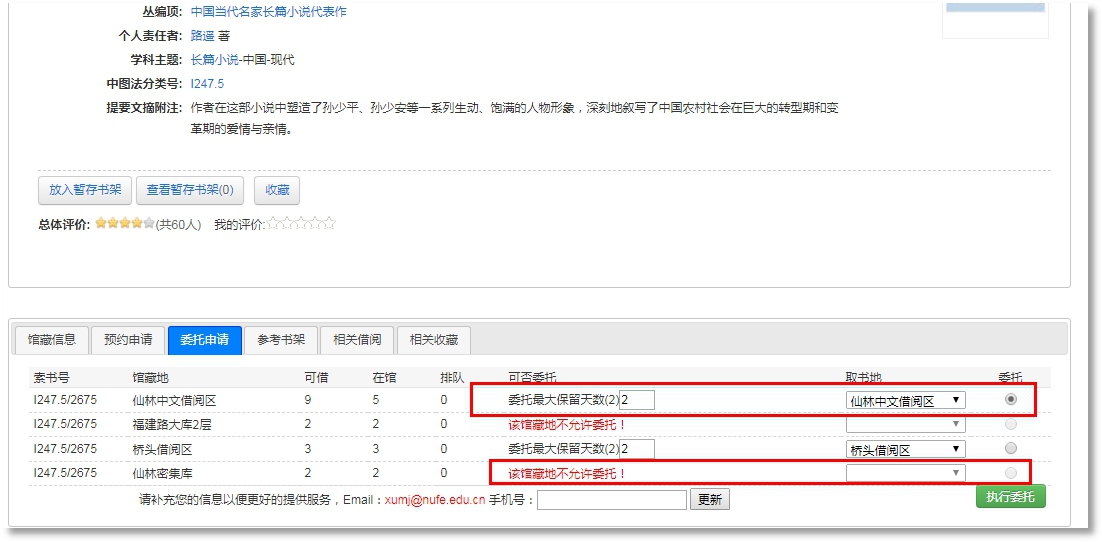Click the third star in 我的评价
1102x542 pixels.
click(301, 224)
